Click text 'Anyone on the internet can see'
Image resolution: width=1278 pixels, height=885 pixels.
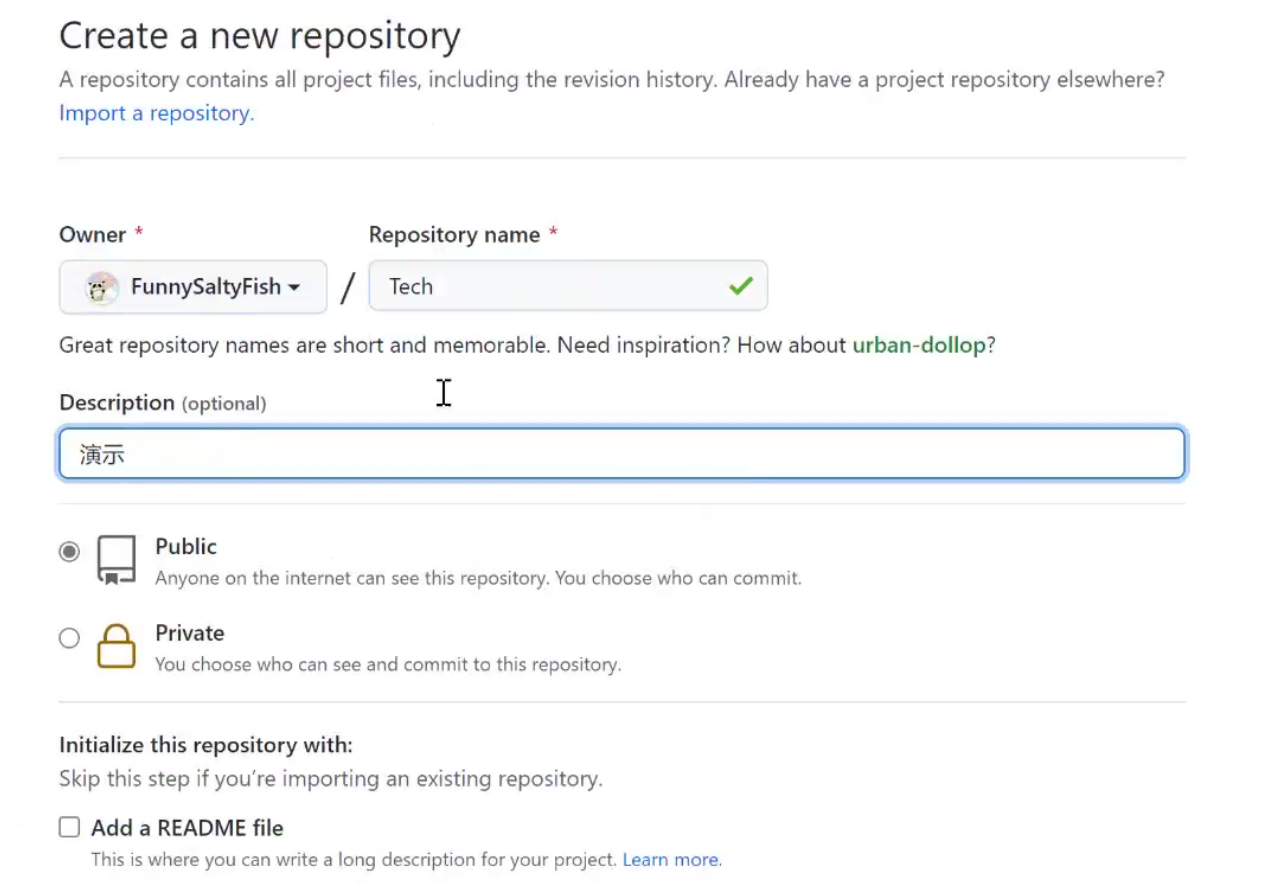(x=478, y=578)
